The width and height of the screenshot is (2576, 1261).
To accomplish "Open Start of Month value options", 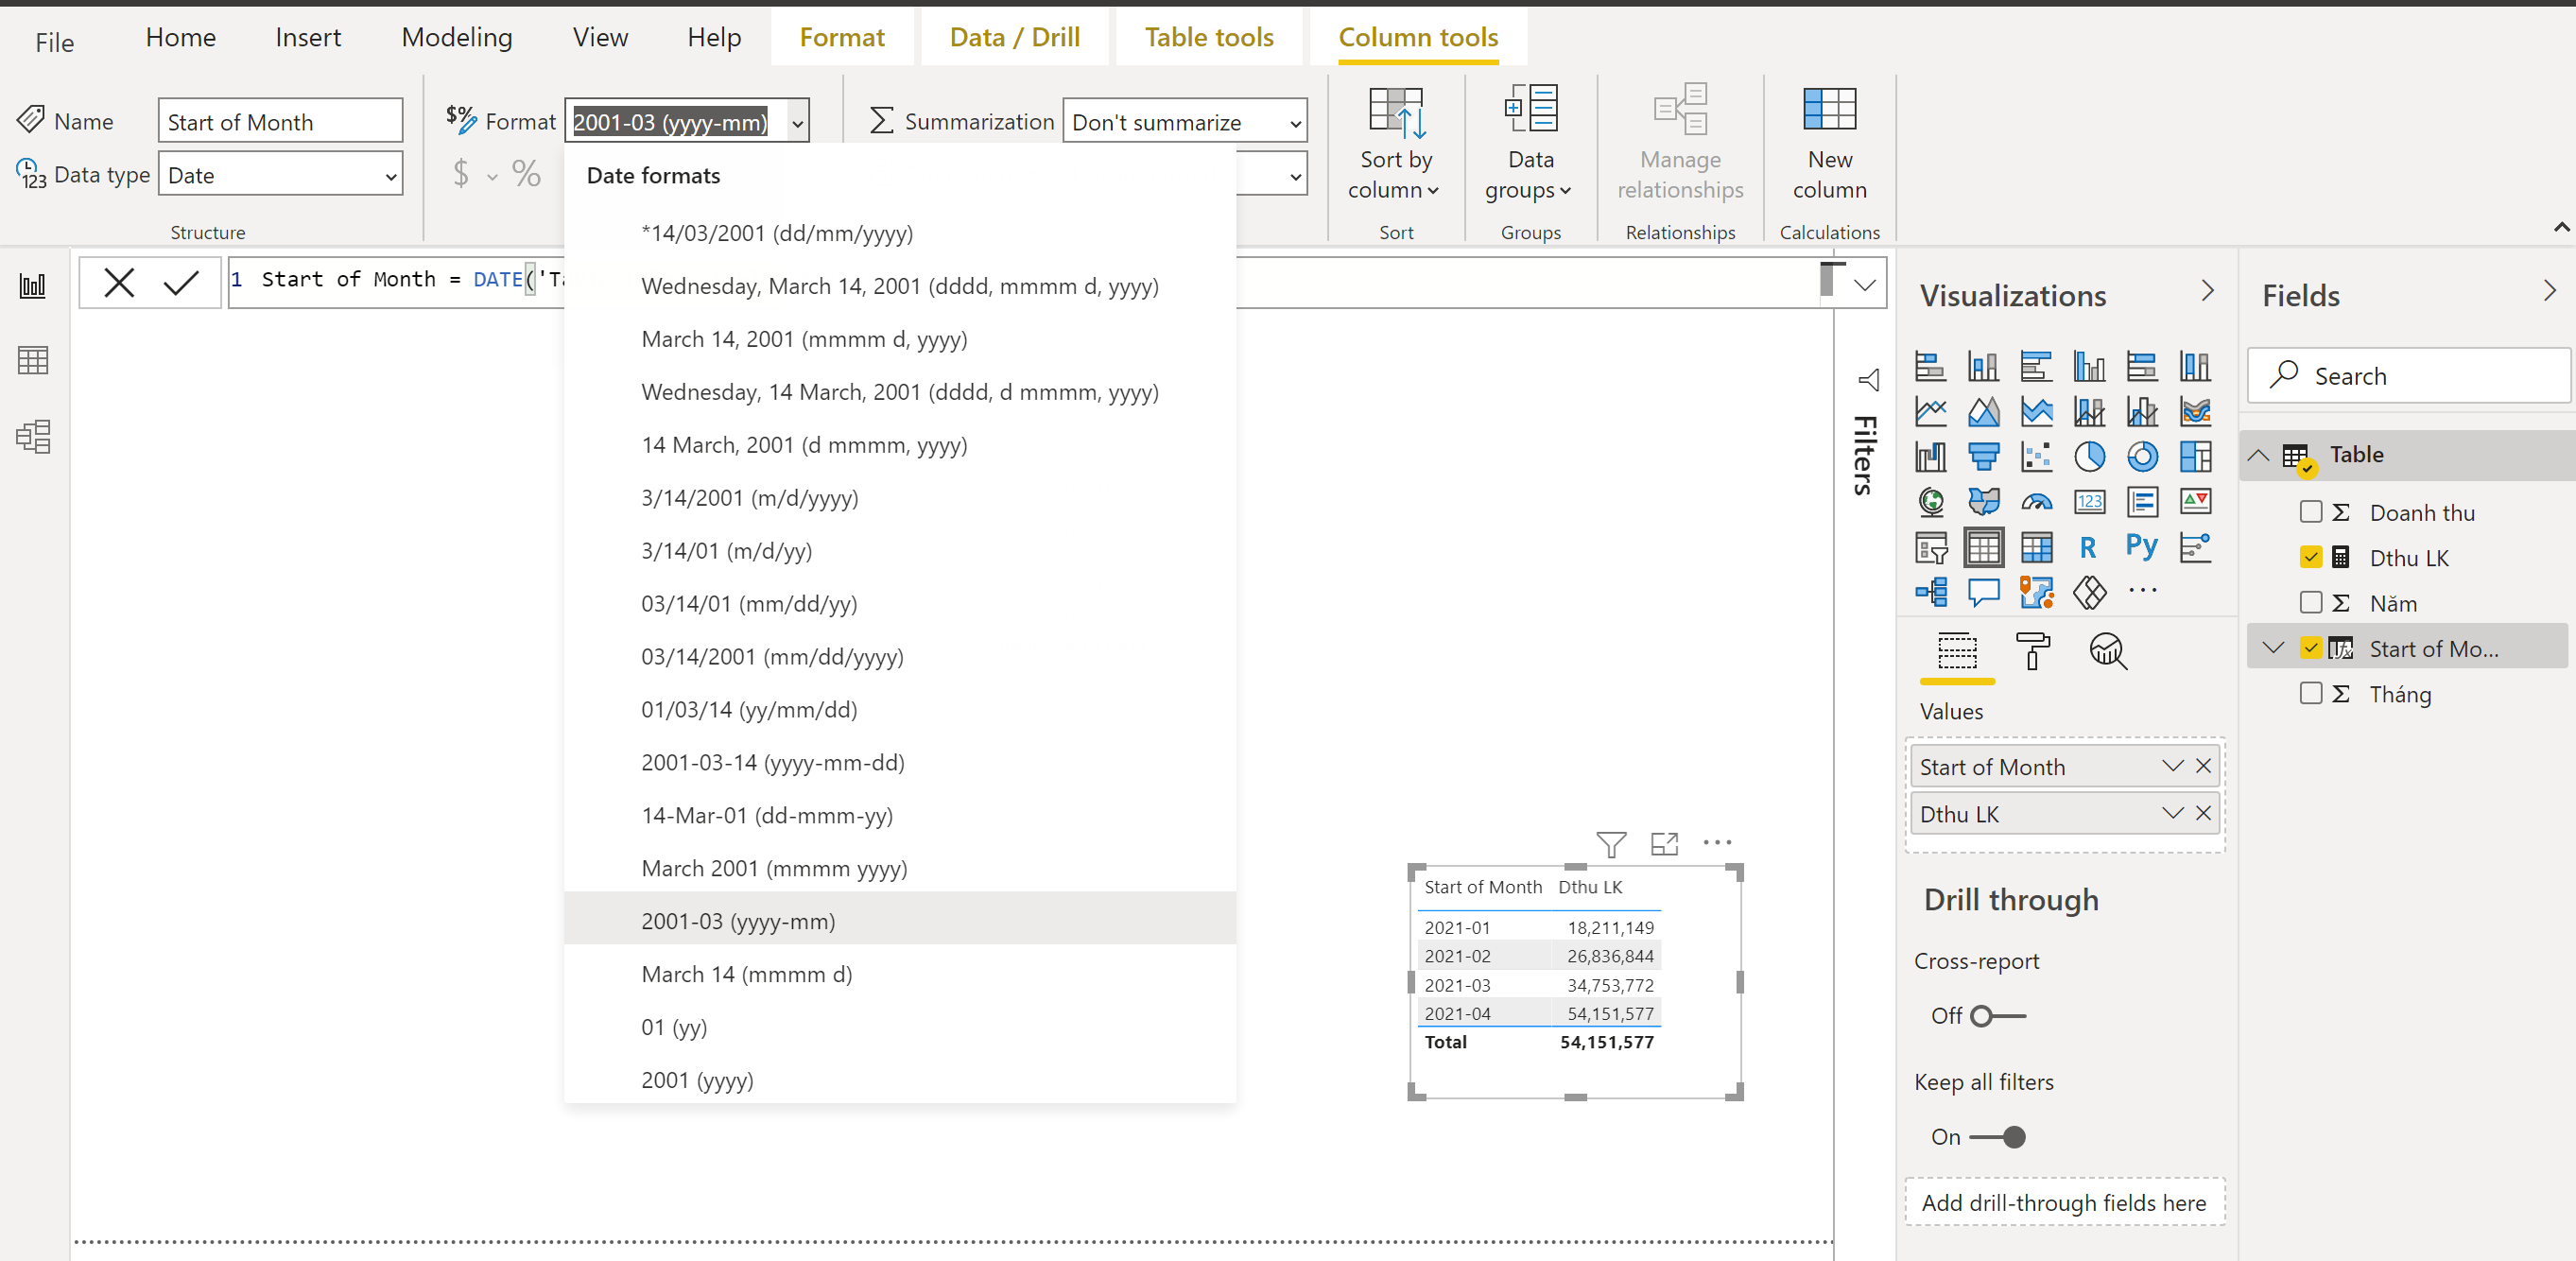I will pos(2171,766).
